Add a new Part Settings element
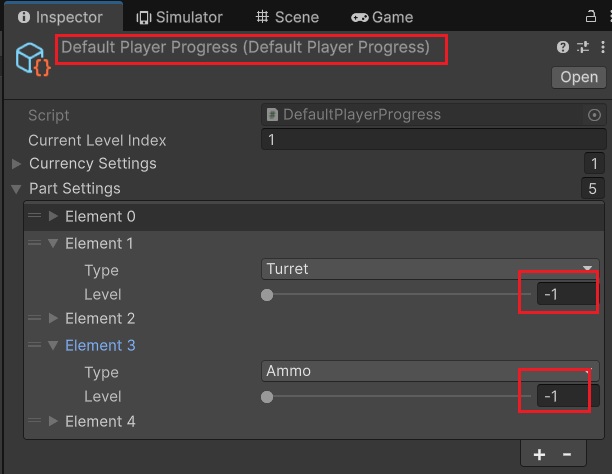The width and height of the screenshot is (612, 474). click(540, 454)
